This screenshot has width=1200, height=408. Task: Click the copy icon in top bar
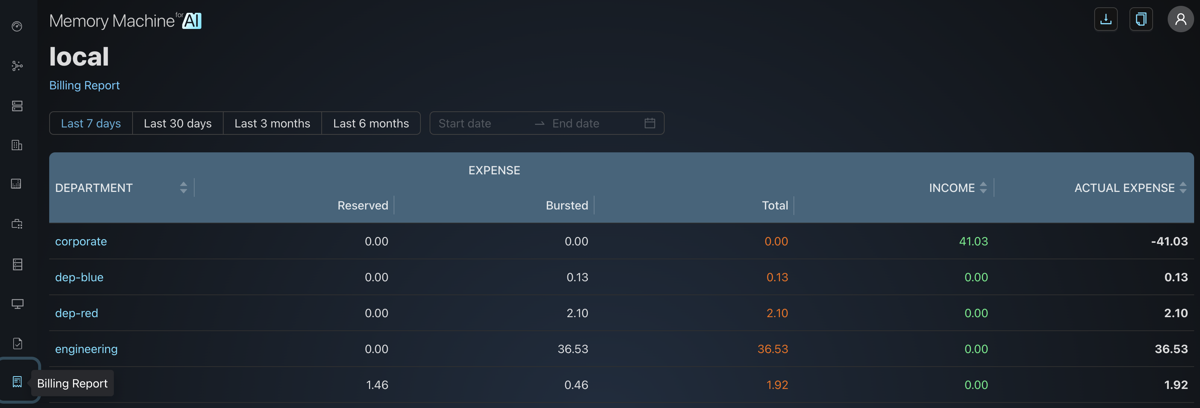1141,19
